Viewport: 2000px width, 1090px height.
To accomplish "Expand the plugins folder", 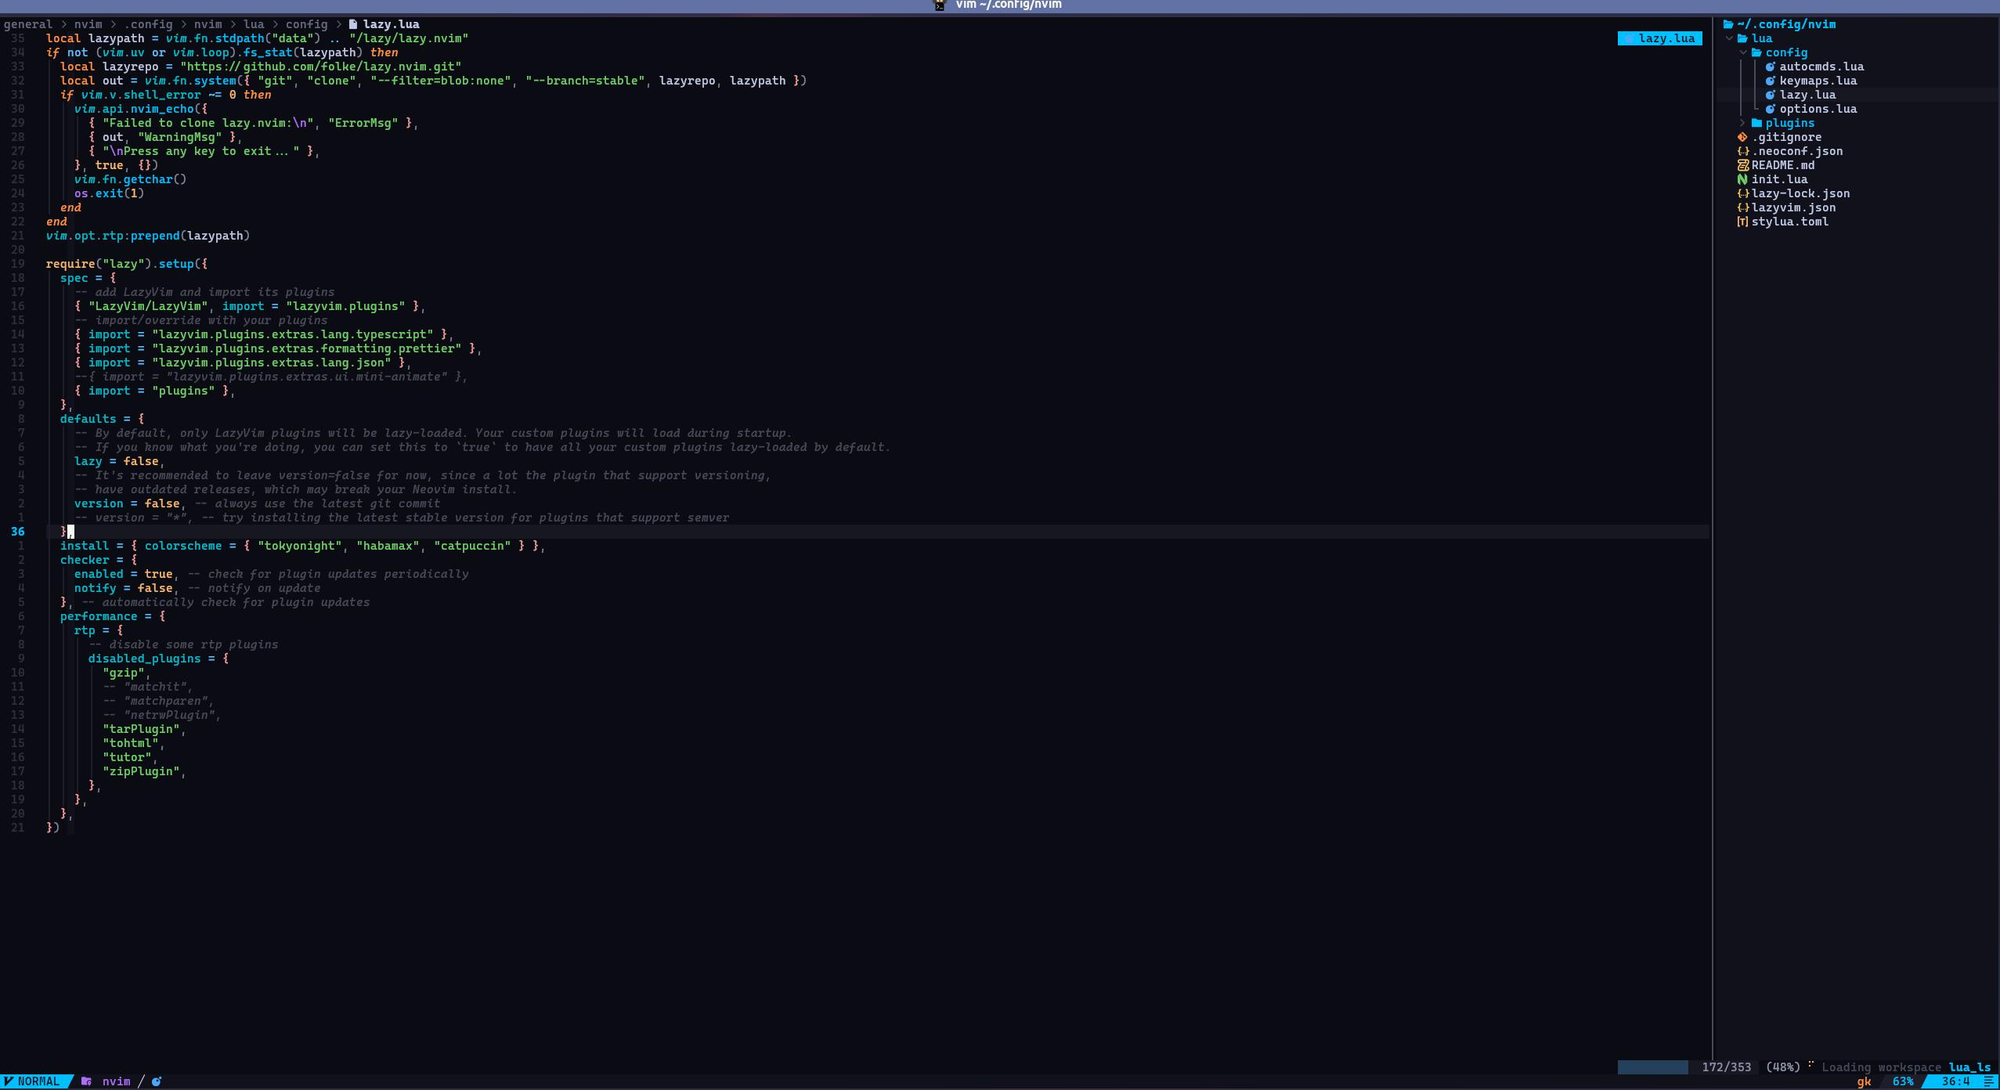I will click(1743, 123).
